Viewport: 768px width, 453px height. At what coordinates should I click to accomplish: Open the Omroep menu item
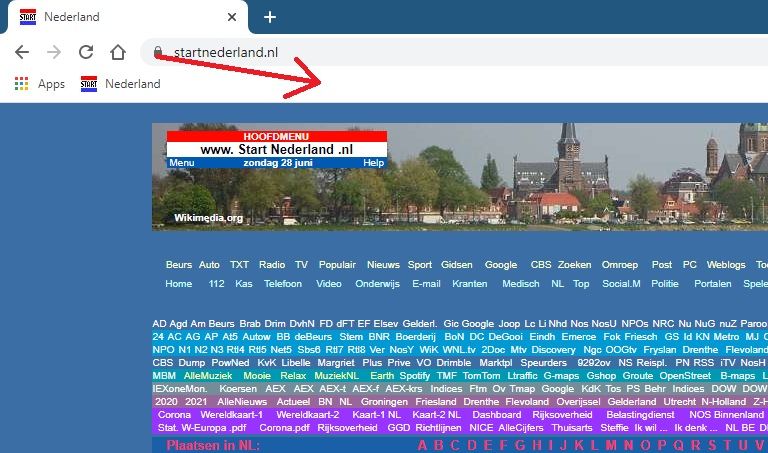click(620, 265)
